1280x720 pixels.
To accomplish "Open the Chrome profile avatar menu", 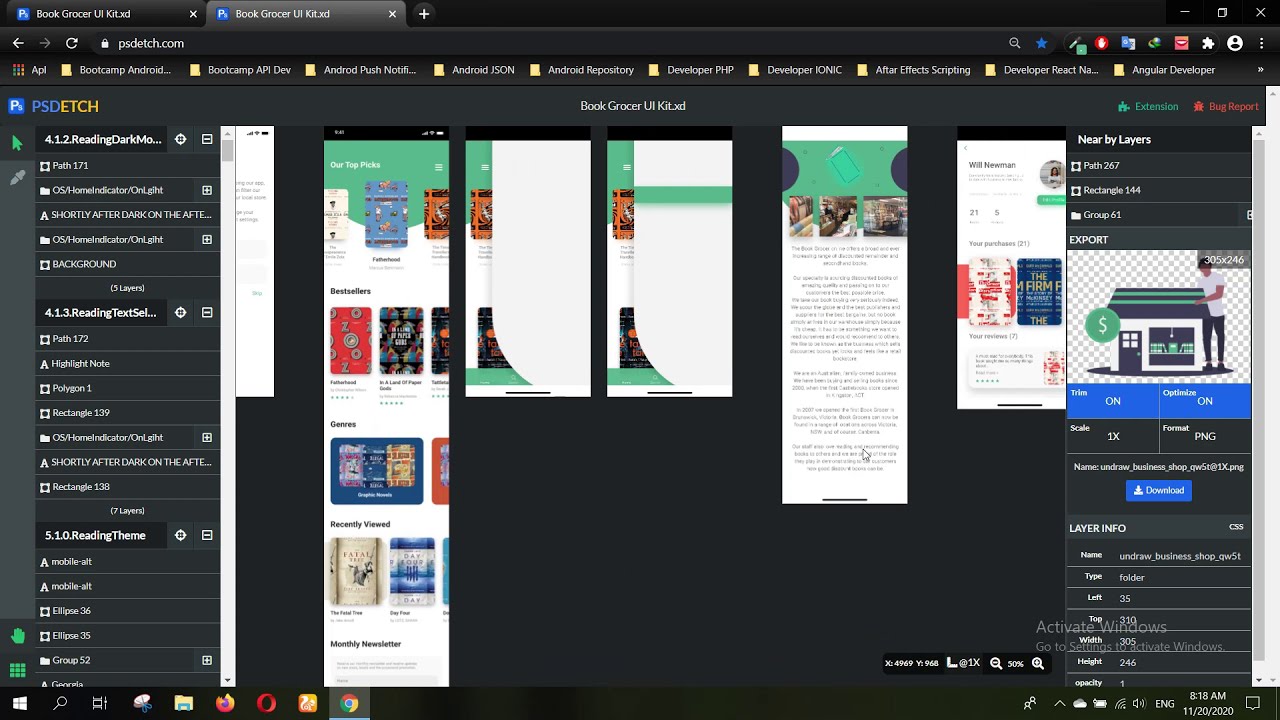I will click(x=1235, y=43).
